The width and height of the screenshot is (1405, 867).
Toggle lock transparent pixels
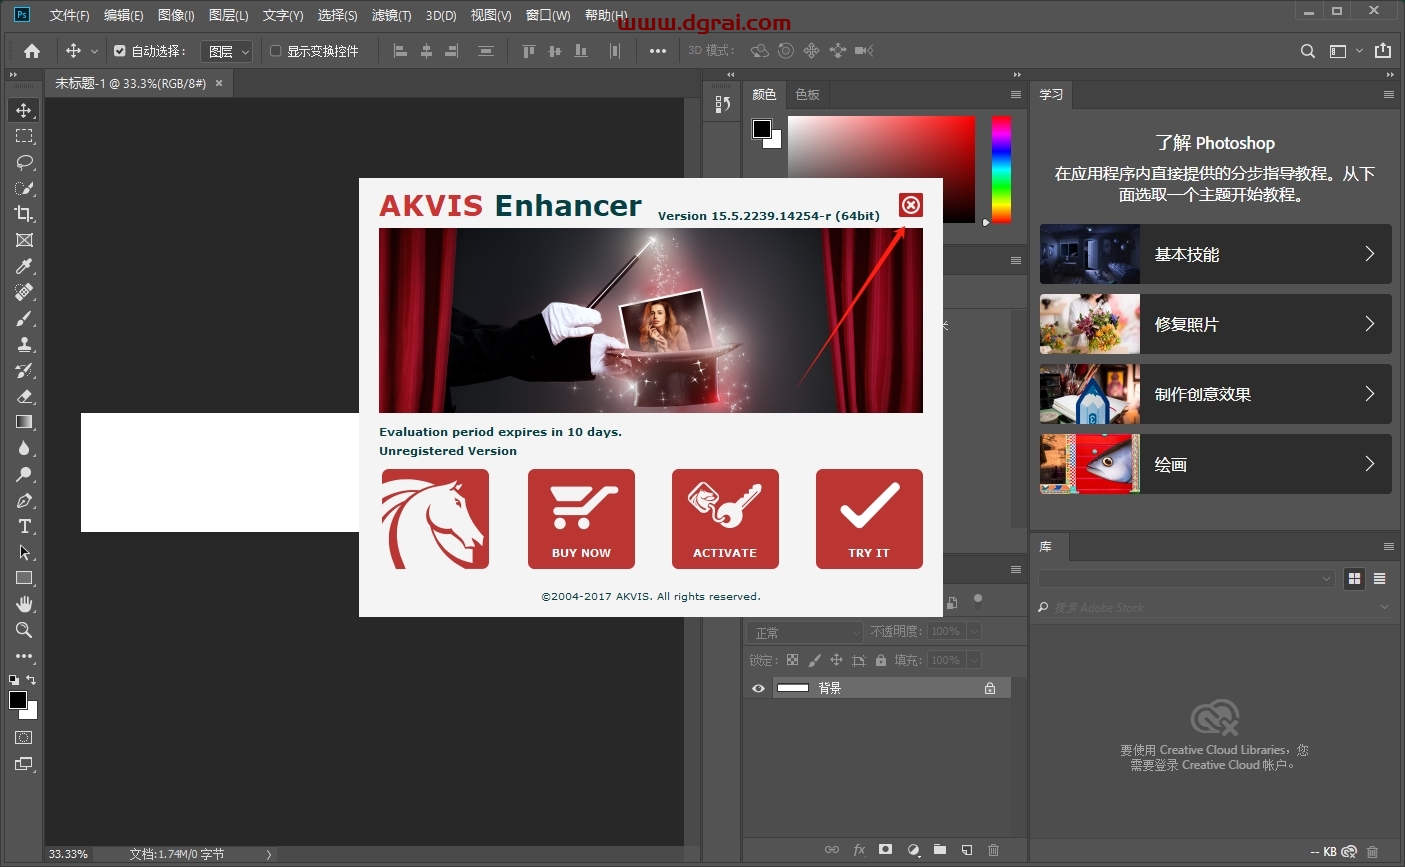coord(792,660)
